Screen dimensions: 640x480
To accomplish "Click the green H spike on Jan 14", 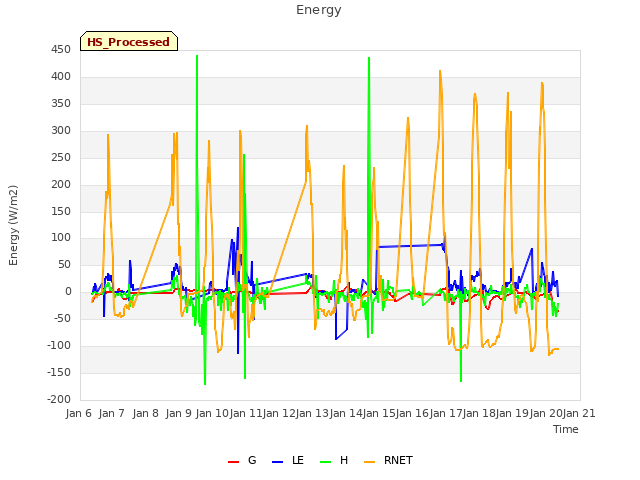I will click(369, 58).
